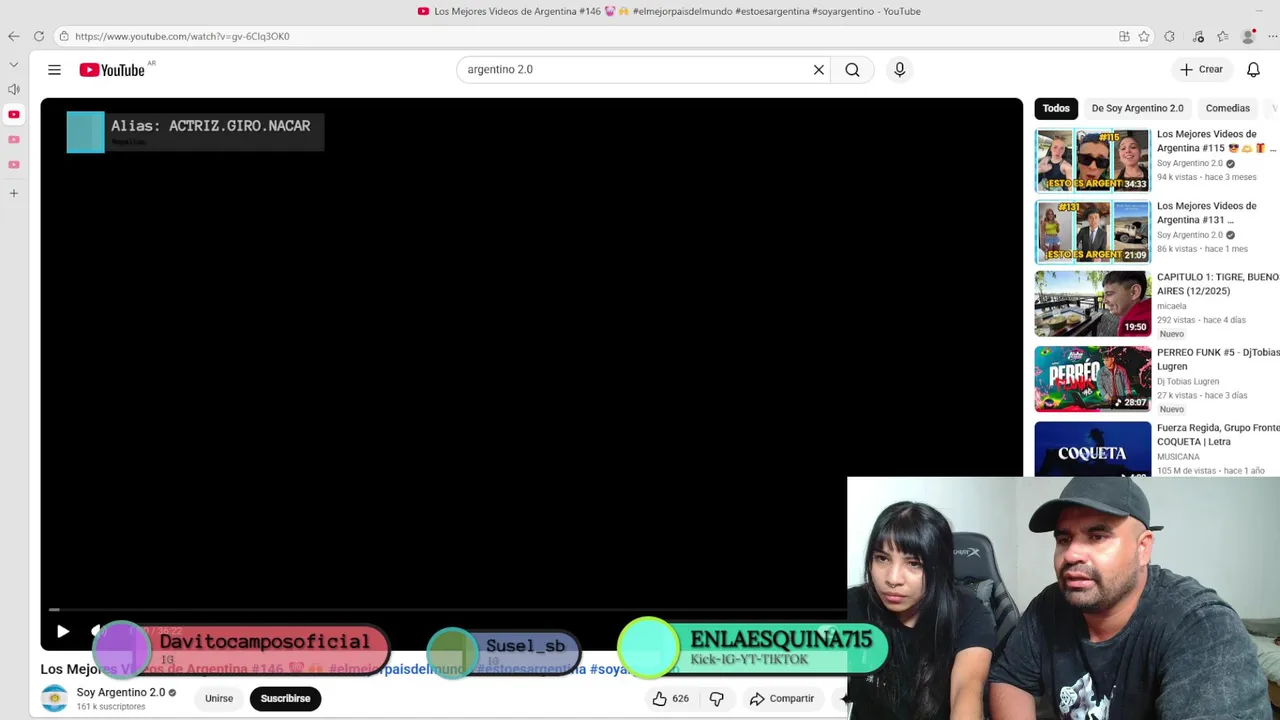Reload the page with the refresh icon

[39, 36]
